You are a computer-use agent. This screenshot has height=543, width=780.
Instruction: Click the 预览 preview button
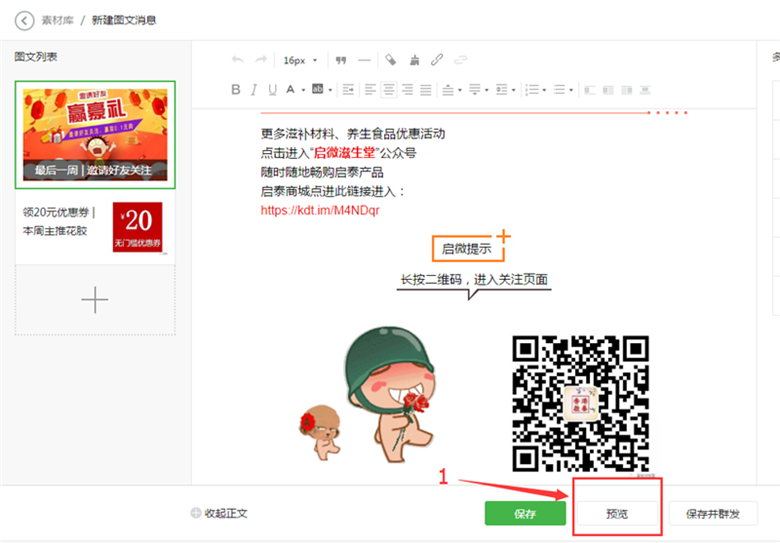coord(617,514)
